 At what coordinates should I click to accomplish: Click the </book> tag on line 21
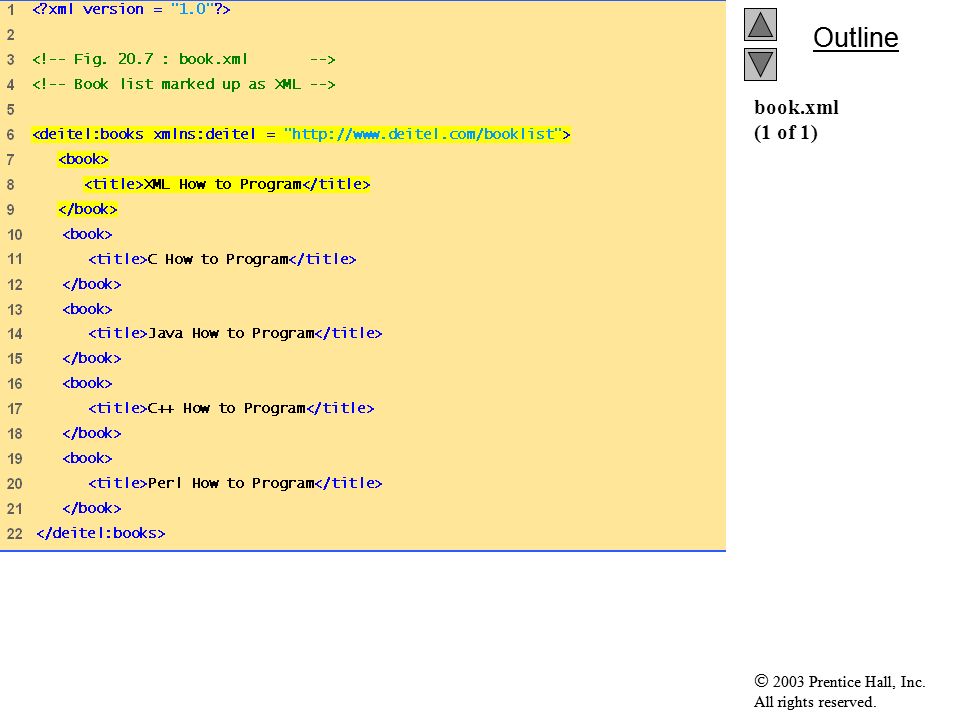pyautogui.click(x=92, y=509)
